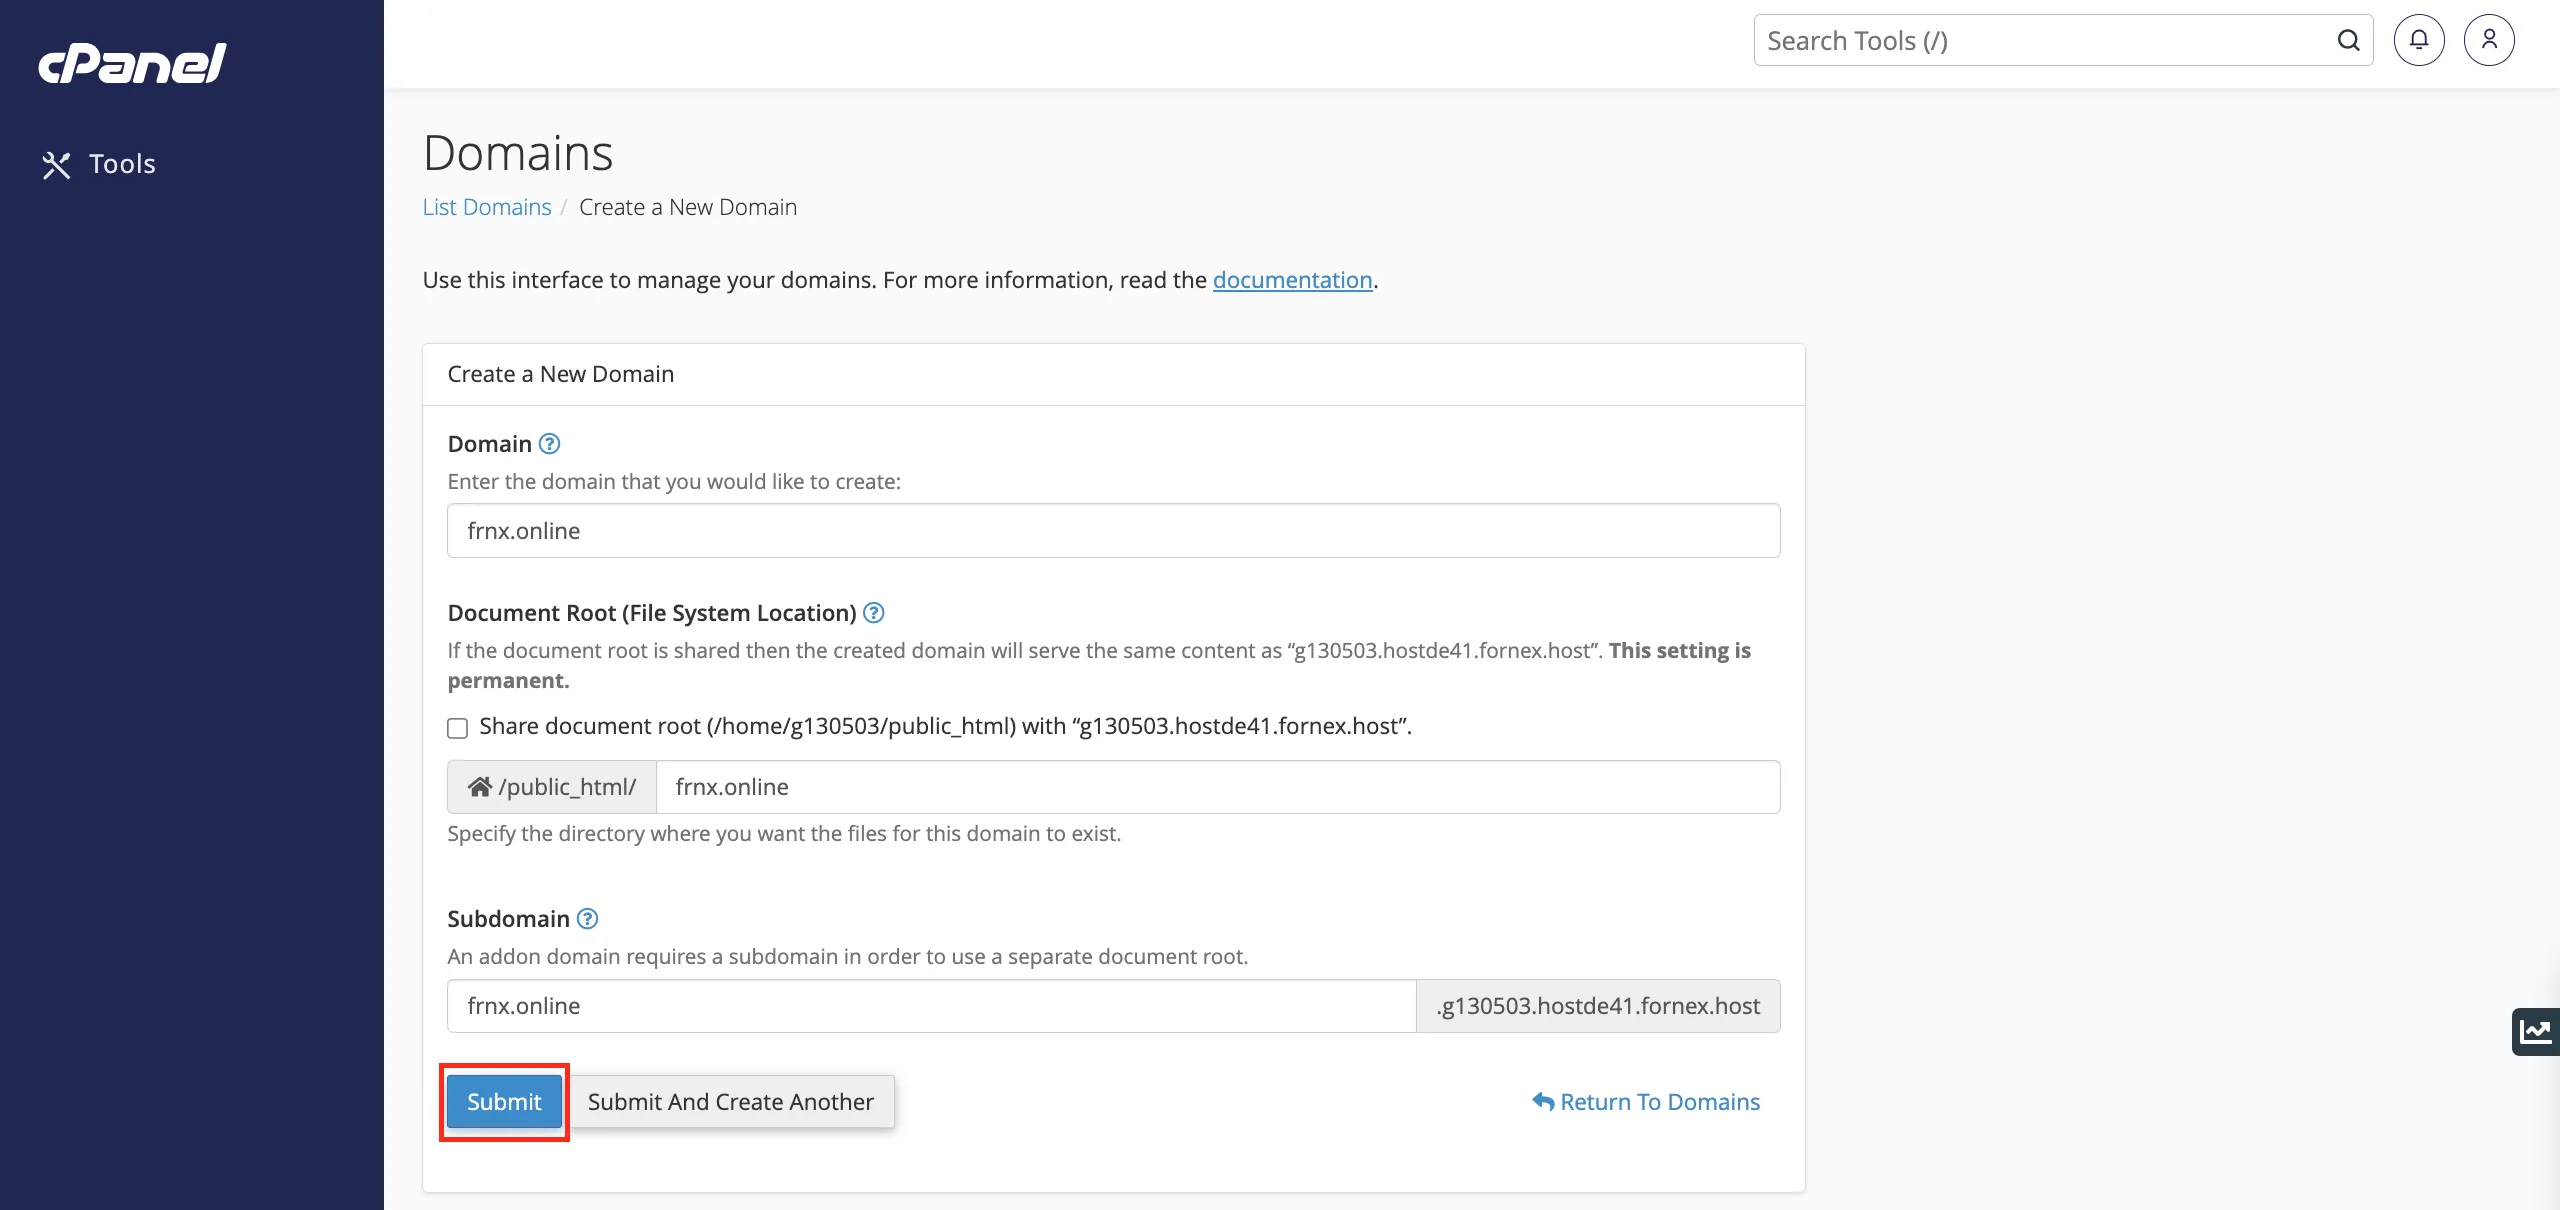The height and width of the screenshot is (1210, 2560).
Task: Click the document root directory field
Action: click(x=1217, y=787)
